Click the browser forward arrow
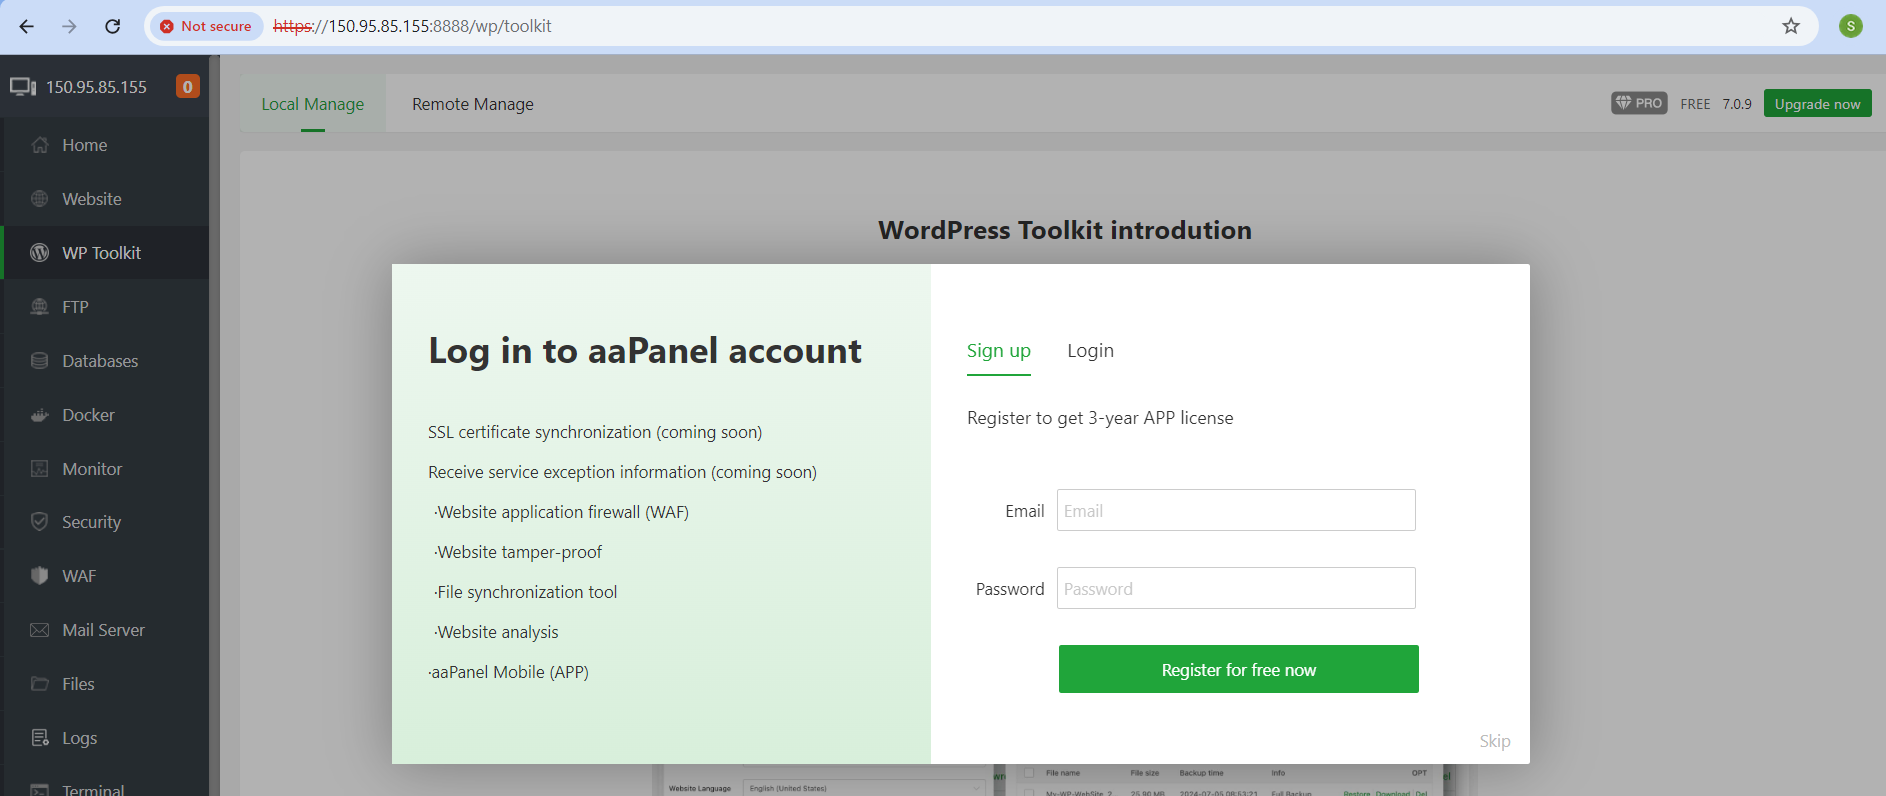The width and height of the screenshot is (1886, 796). (69, 26)
